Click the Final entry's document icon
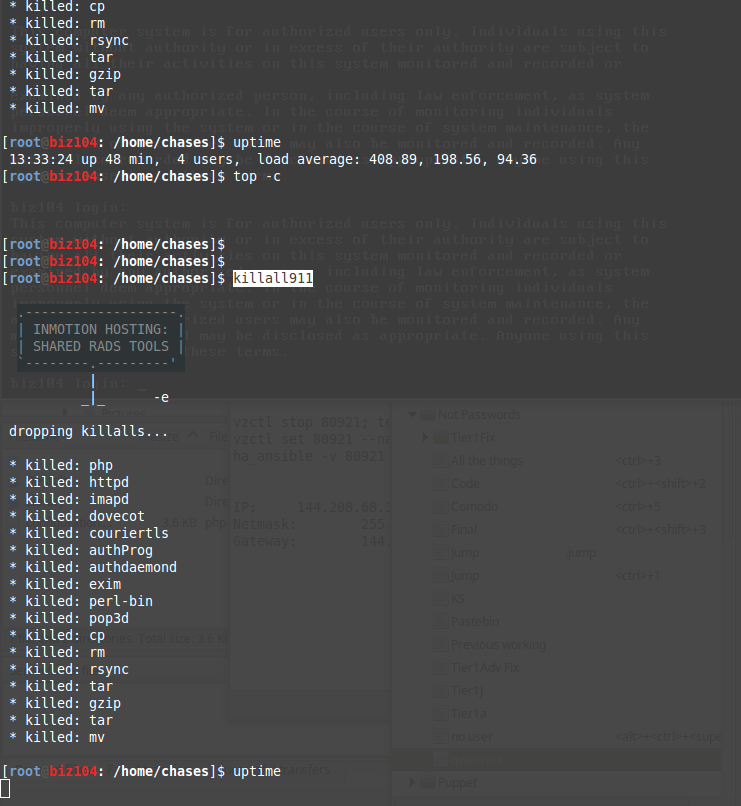This screenshot has width=741, height=806. (x=441, y=530)
